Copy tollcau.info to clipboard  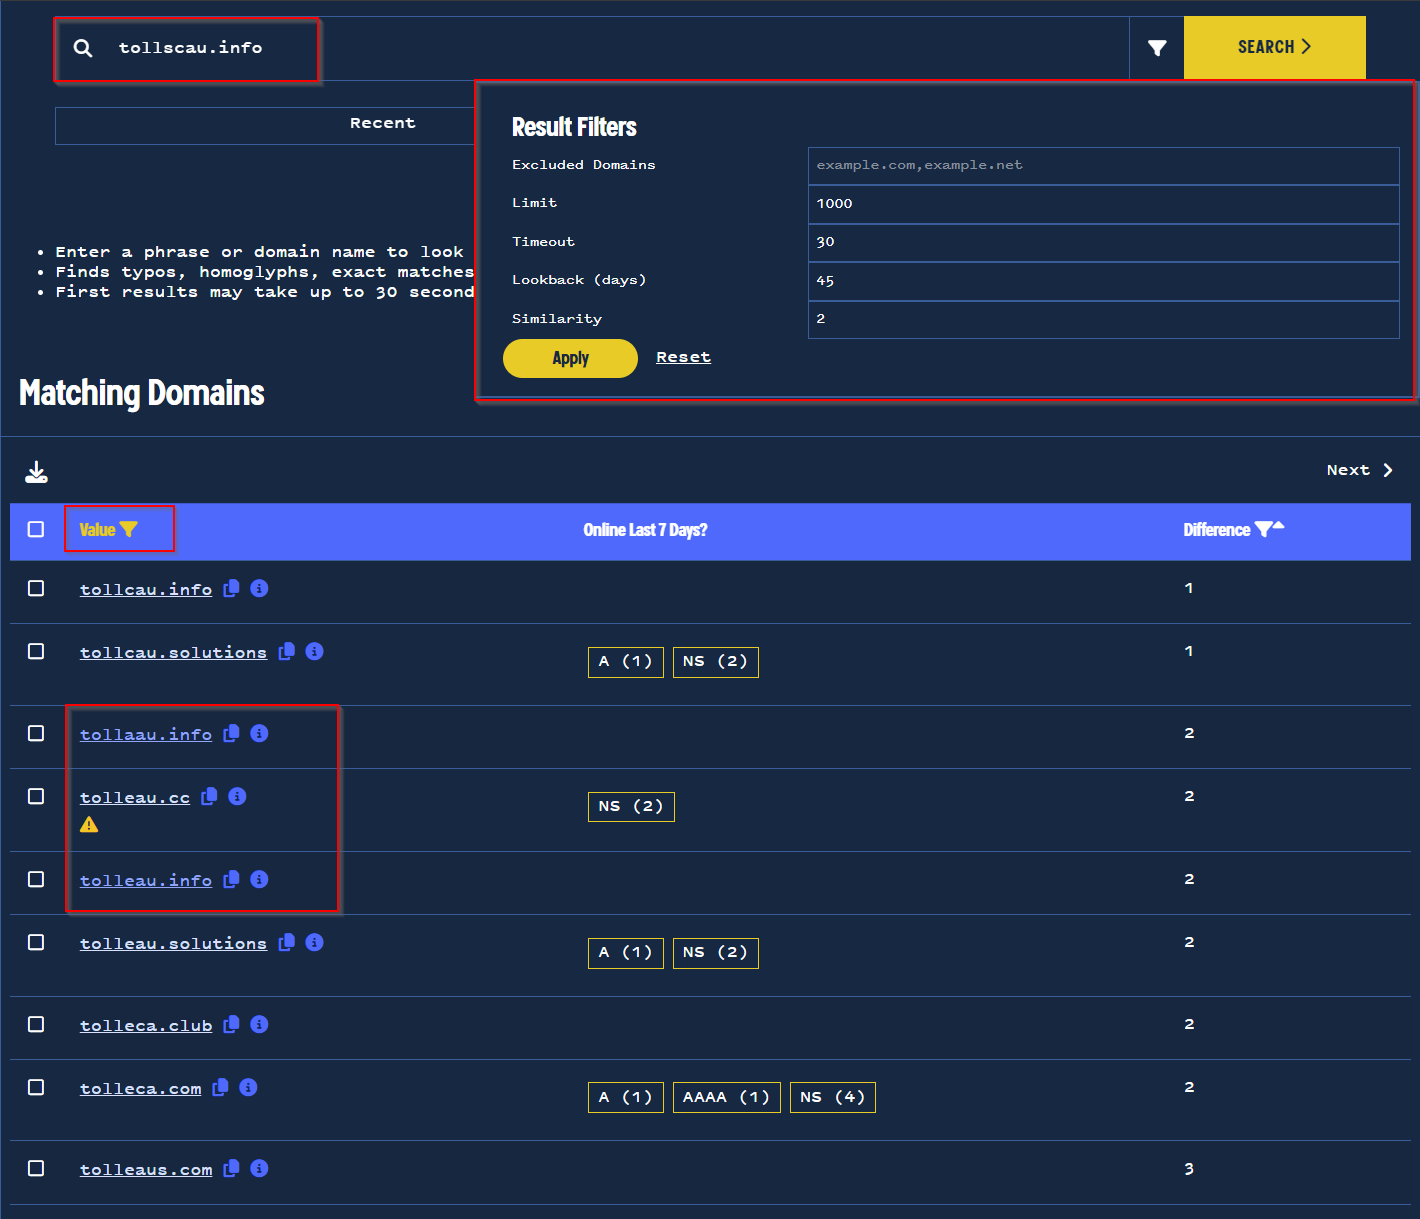coord(231,589)
